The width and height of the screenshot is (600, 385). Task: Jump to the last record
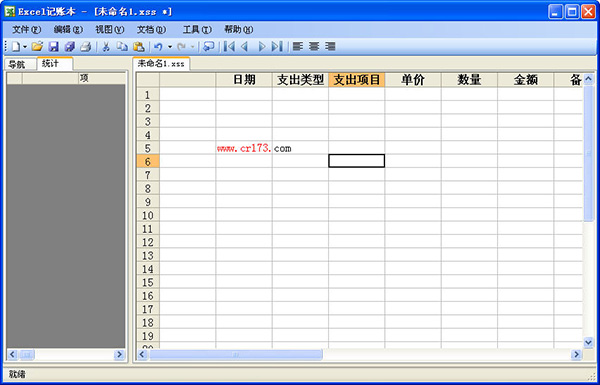pyautogui.click(x=277, y=47)
